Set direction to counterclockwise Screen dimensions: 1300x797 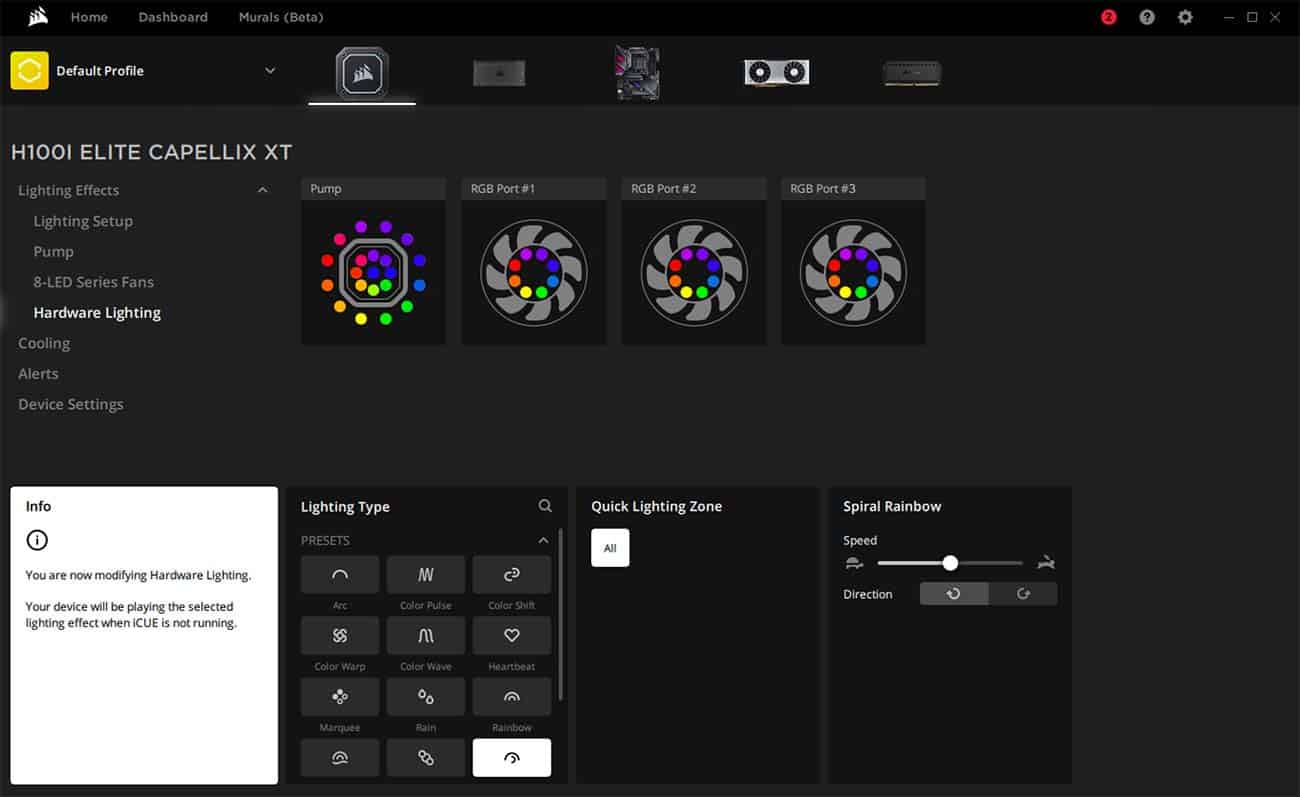(954, 594)
